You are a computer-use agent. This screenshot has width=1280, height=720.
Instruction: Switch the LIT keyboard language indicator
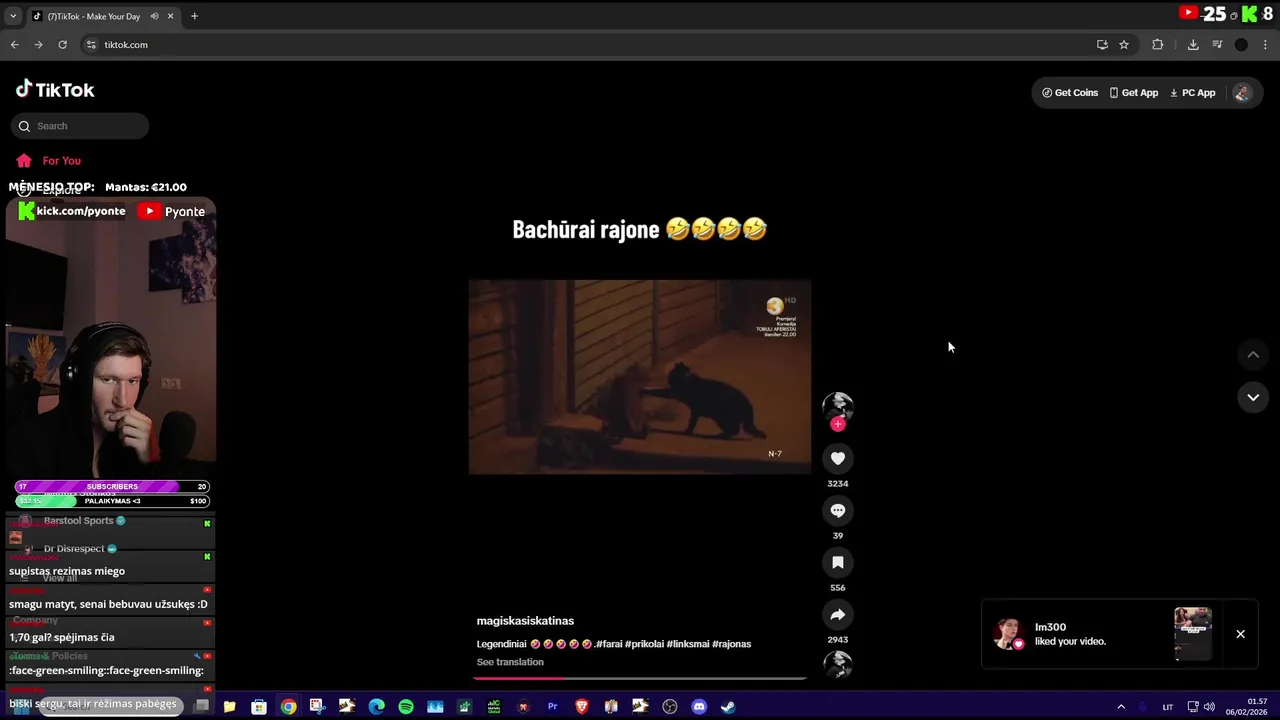pyautogui.click(x=1167, y=707)
